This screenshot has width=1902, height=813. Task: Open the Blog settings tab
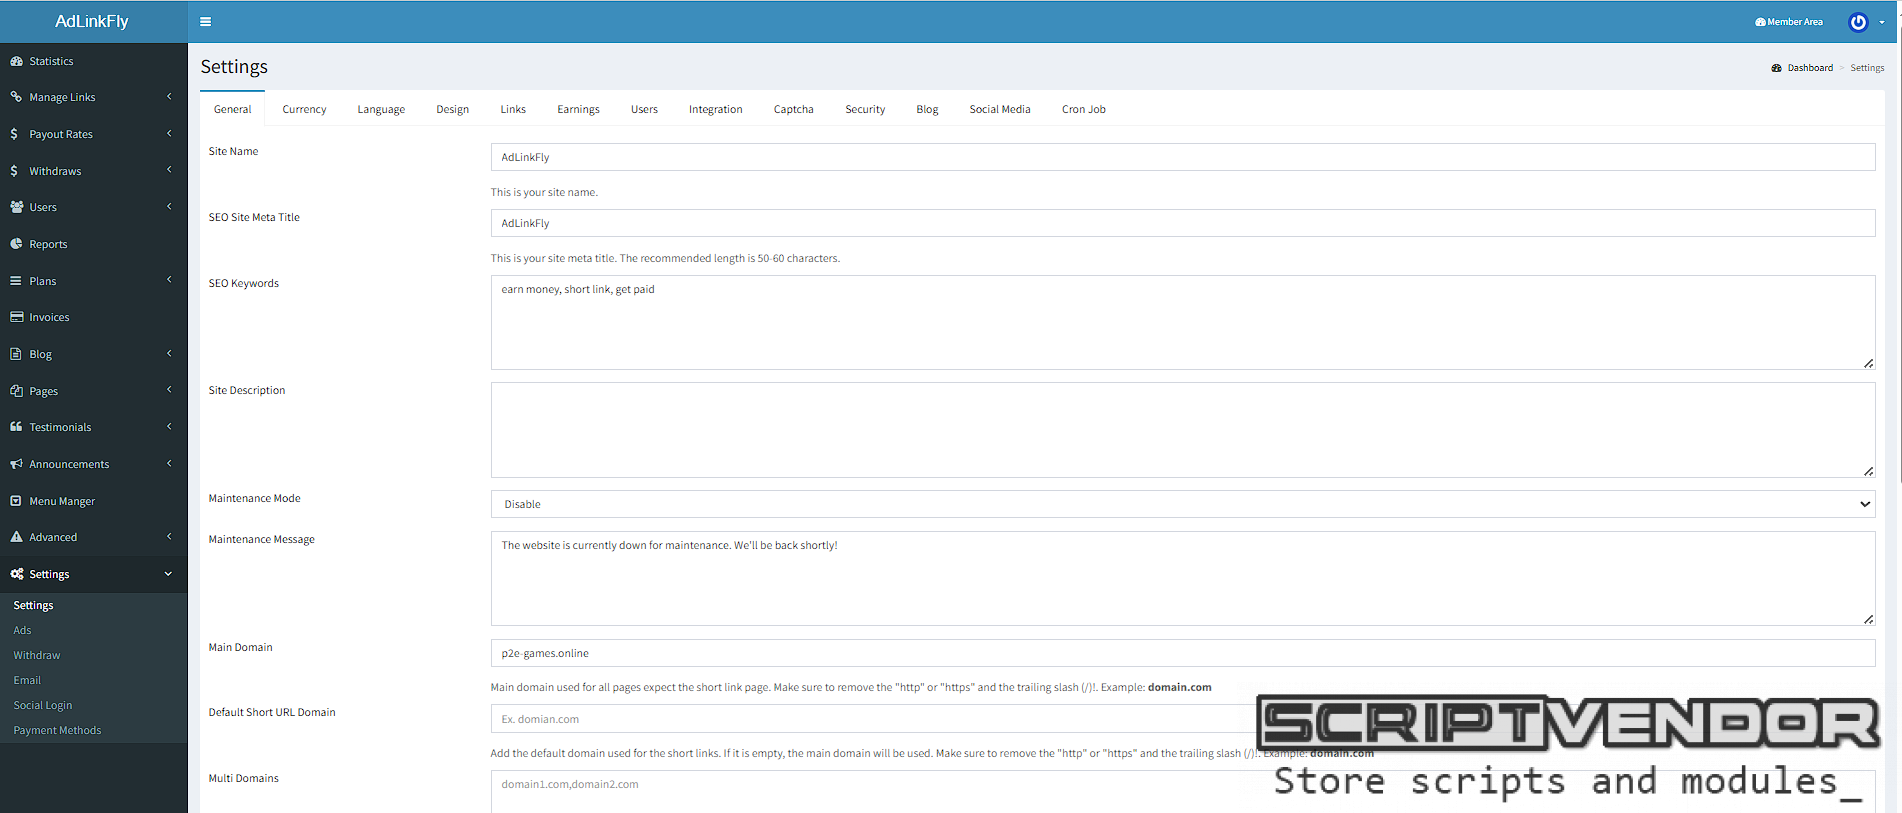pyautogui.click(x=927, y=109)
